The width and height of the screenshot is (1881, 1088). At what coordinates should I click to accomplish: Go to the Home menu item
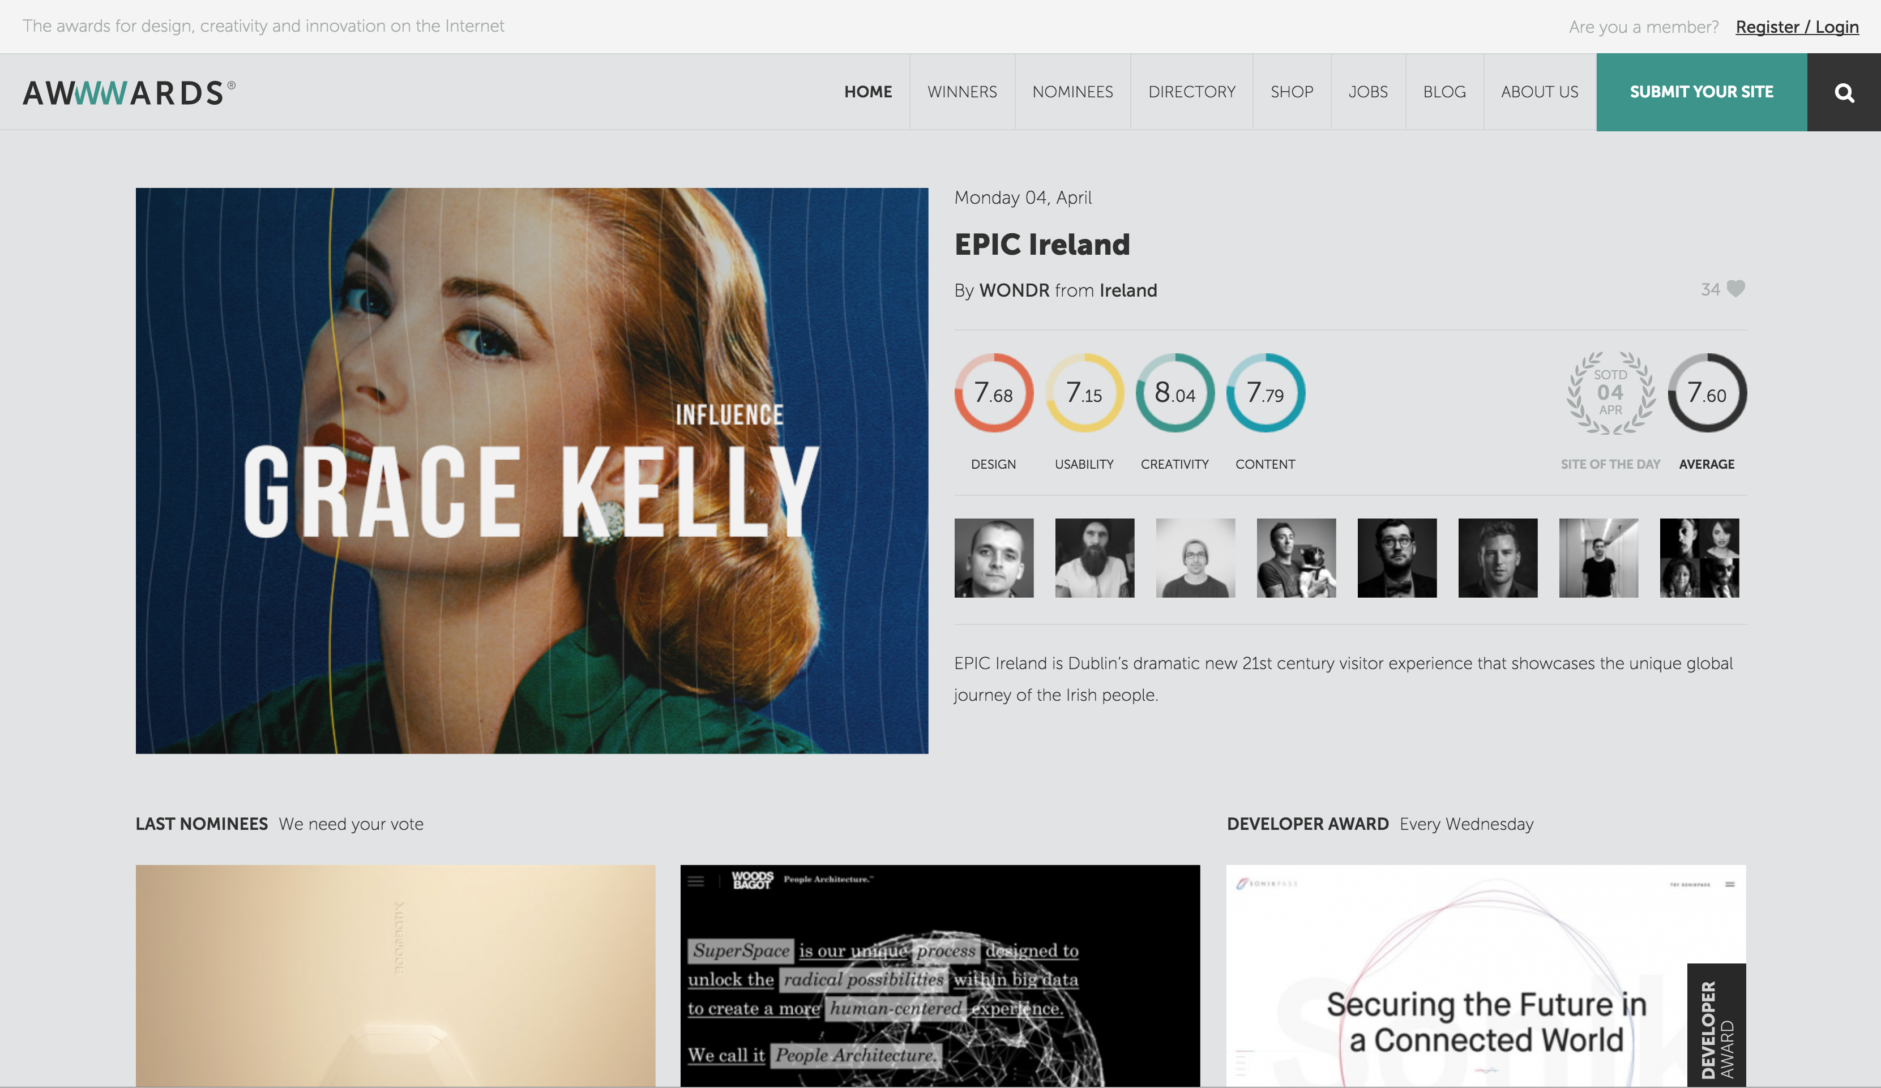(868, 92)
